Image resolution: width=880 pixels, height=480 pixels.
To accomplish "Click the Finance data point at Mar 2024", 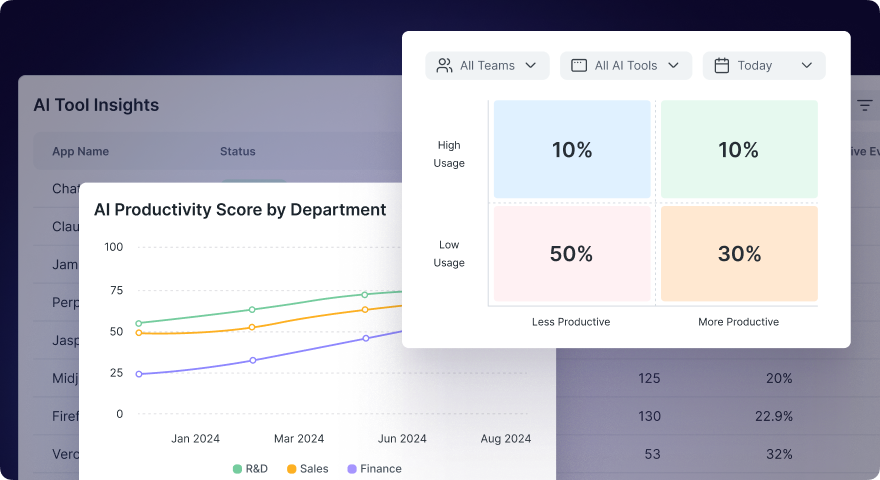I will click(x=252, y=360).
